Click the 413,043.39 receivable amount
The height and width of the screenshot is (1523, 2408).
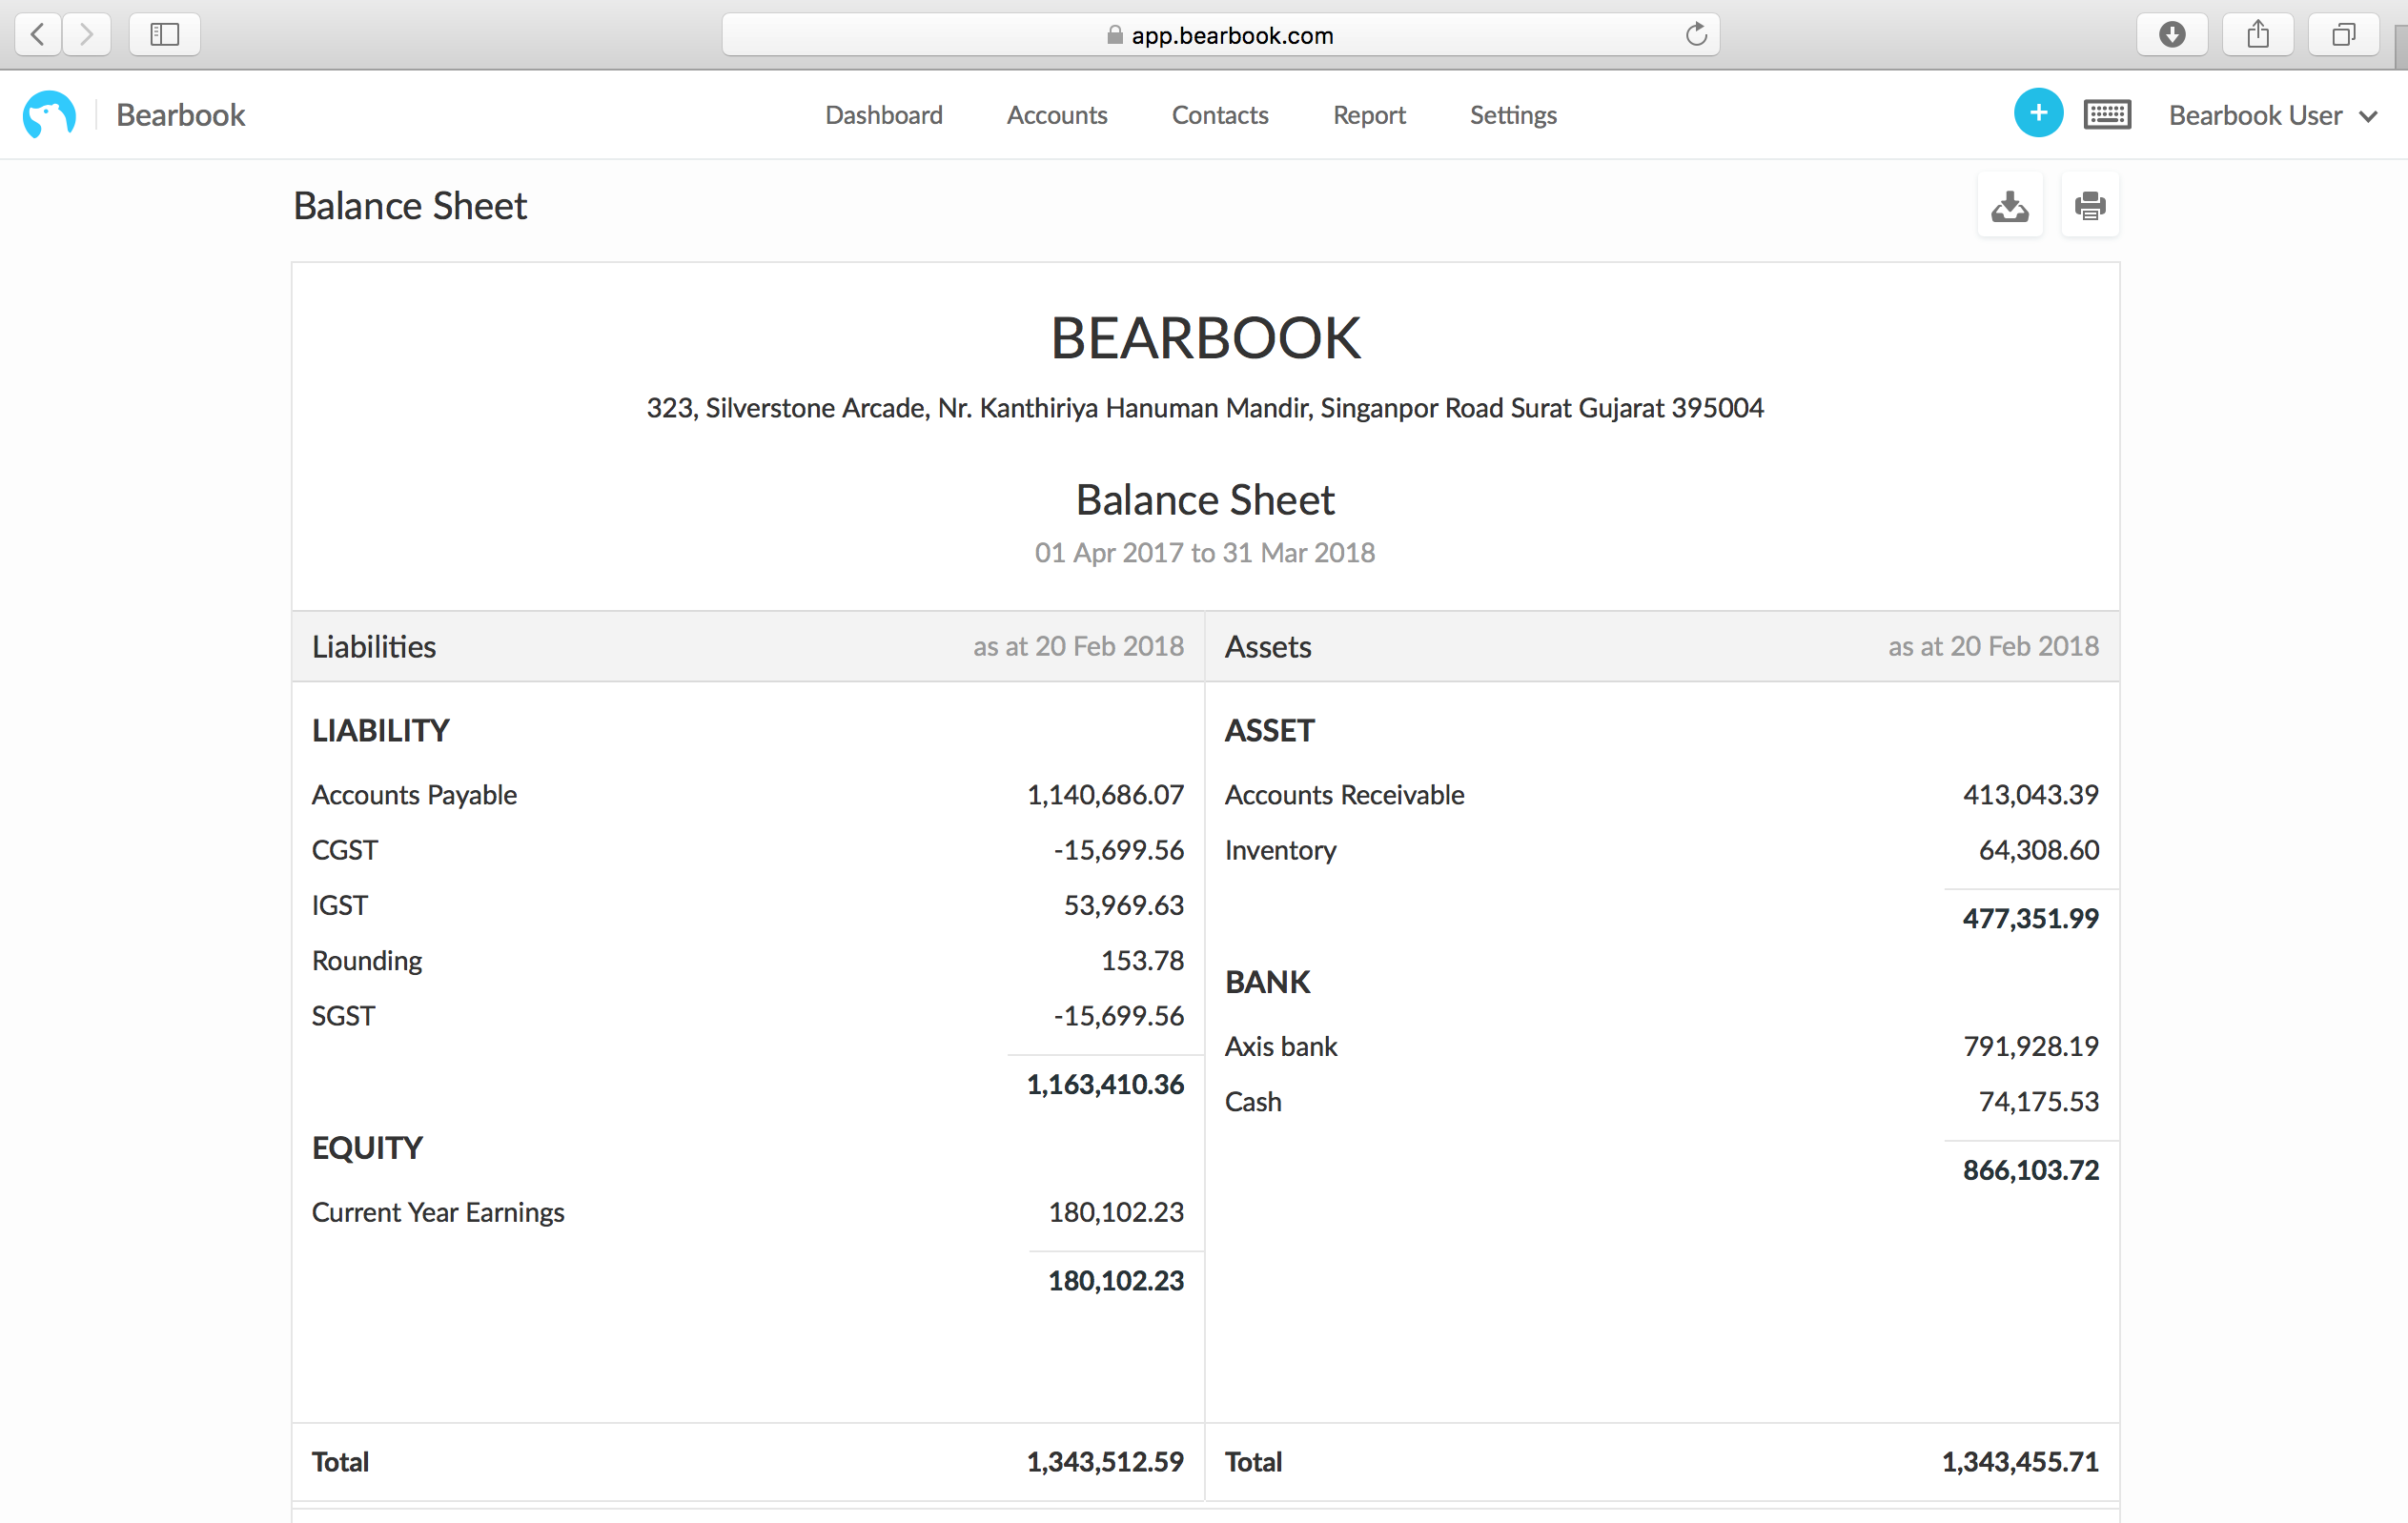tap(2030, 795)
